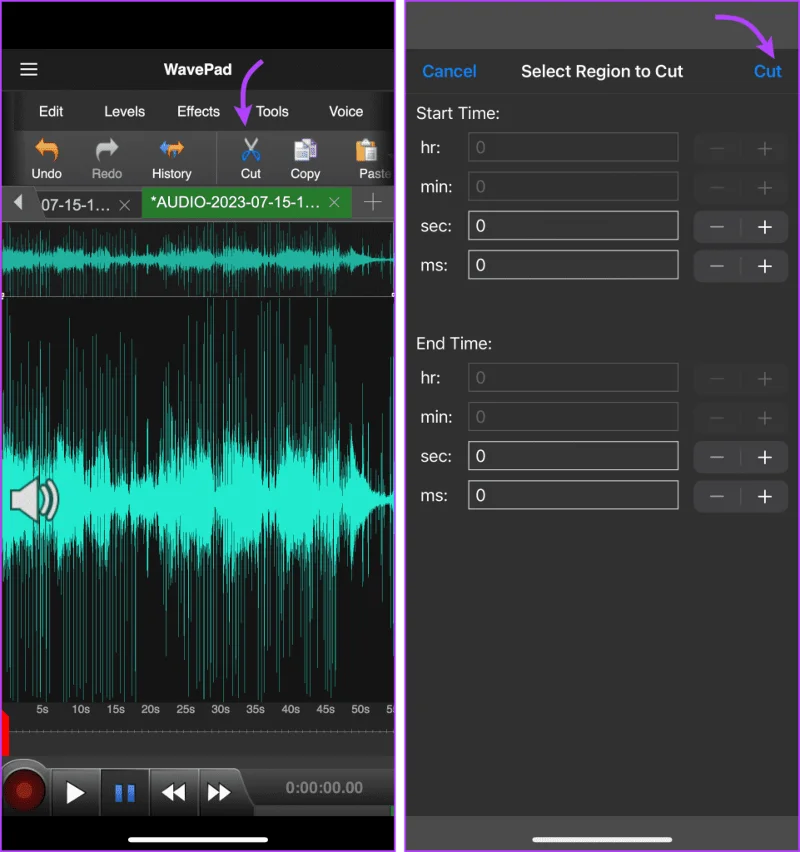The width and height of the screenshot is (800, 852).
Task: Click the 0:00:00.00 time display
Action: point(324,788)
